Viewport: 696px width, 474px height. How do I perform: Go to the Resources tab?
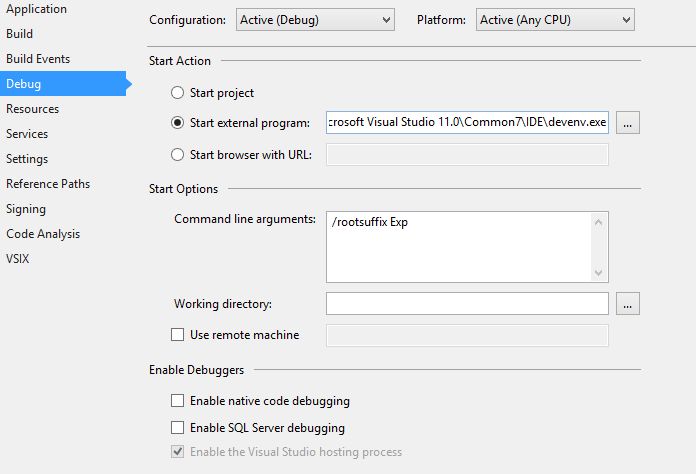(x=32, y=109)
